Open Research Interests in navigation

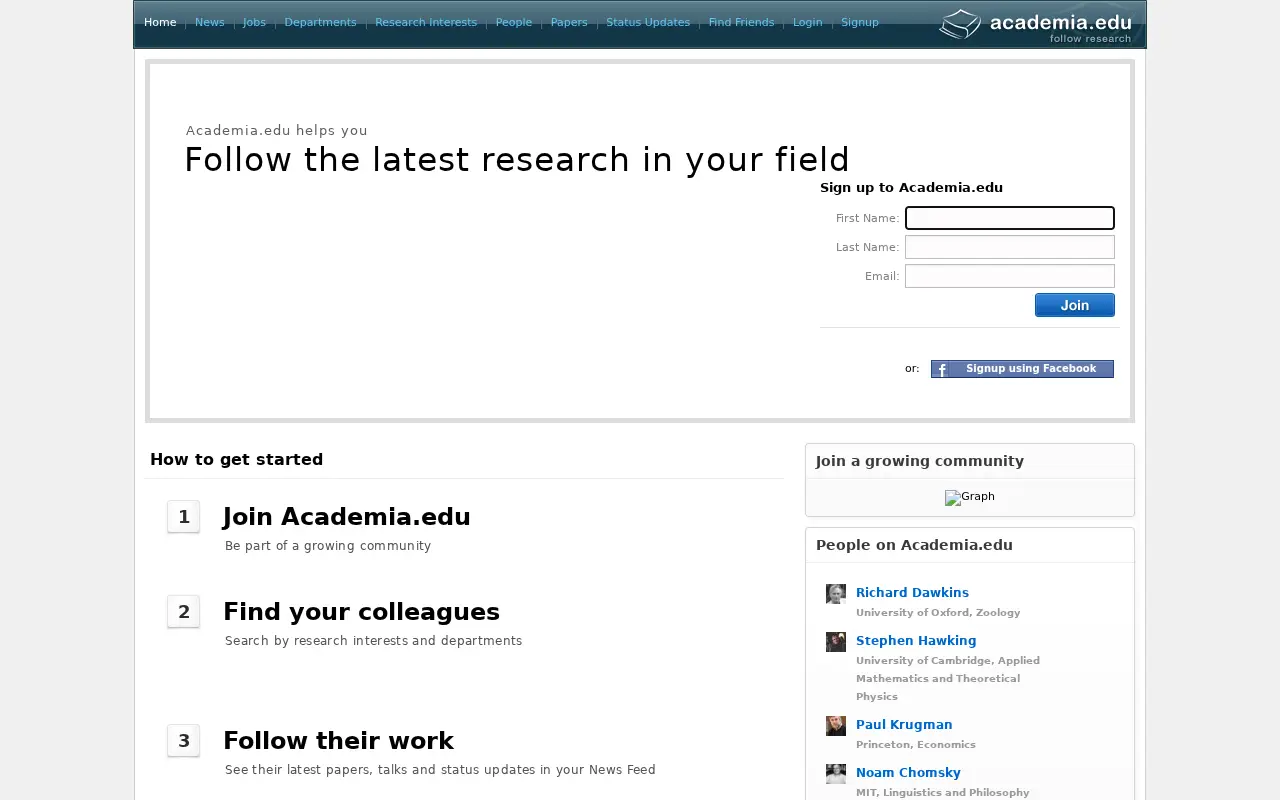[x=426, y=22]
